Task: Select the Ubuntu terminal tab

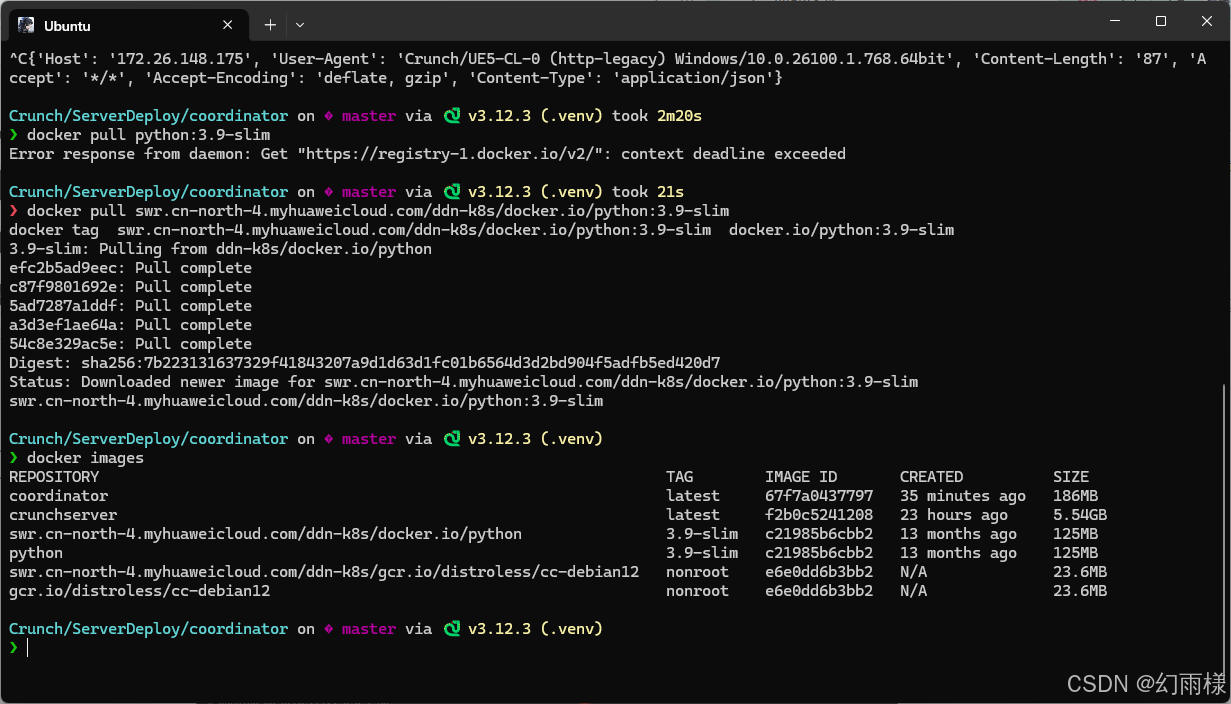Action: pyautogui.click(x=128, y=24)
